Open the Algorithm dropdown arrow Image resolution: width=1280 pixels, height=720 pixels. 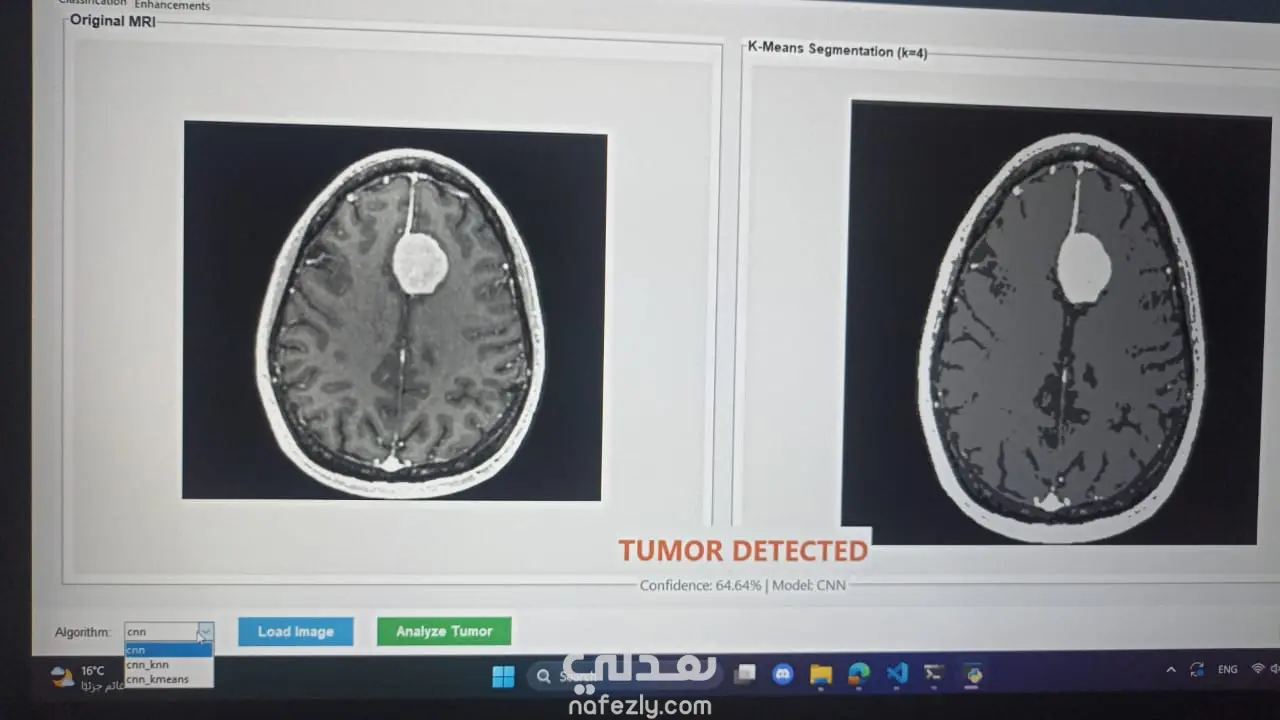click(204, 631)
